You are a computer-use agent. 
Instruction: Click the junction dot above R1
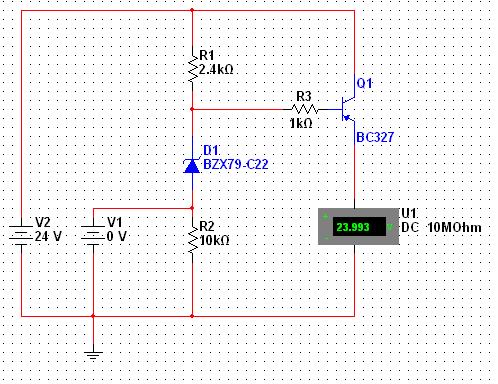(x=192, y=10)
